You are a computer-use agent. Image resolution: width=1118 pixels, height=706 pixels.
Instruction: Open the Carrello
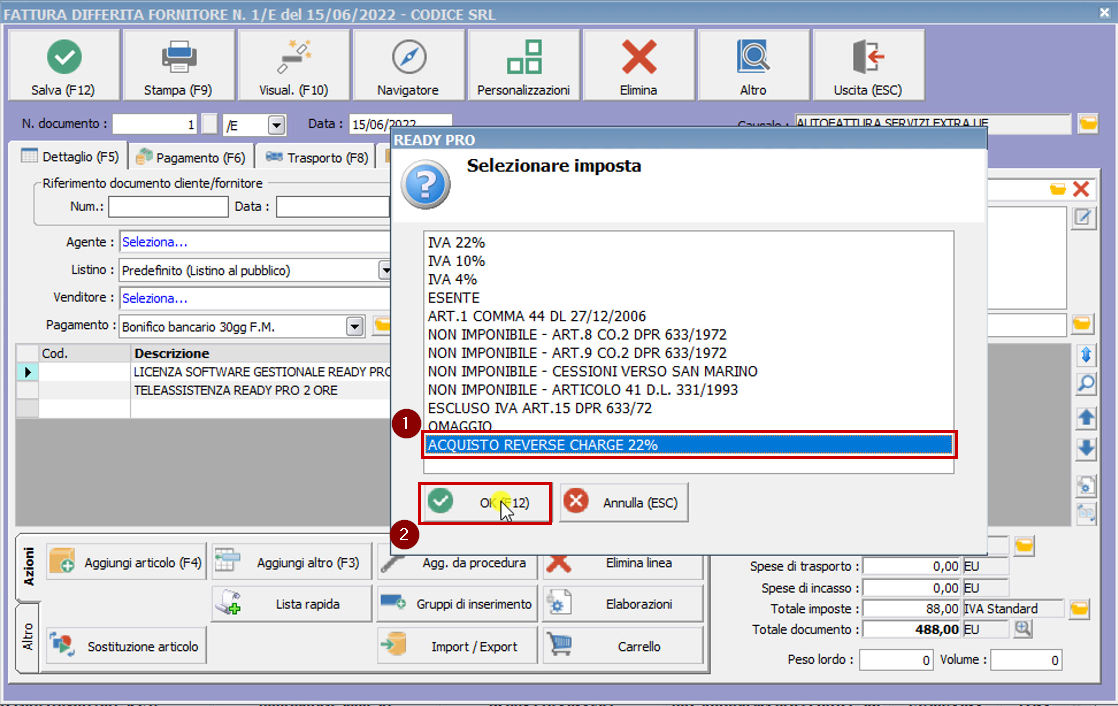coord(623,646)
